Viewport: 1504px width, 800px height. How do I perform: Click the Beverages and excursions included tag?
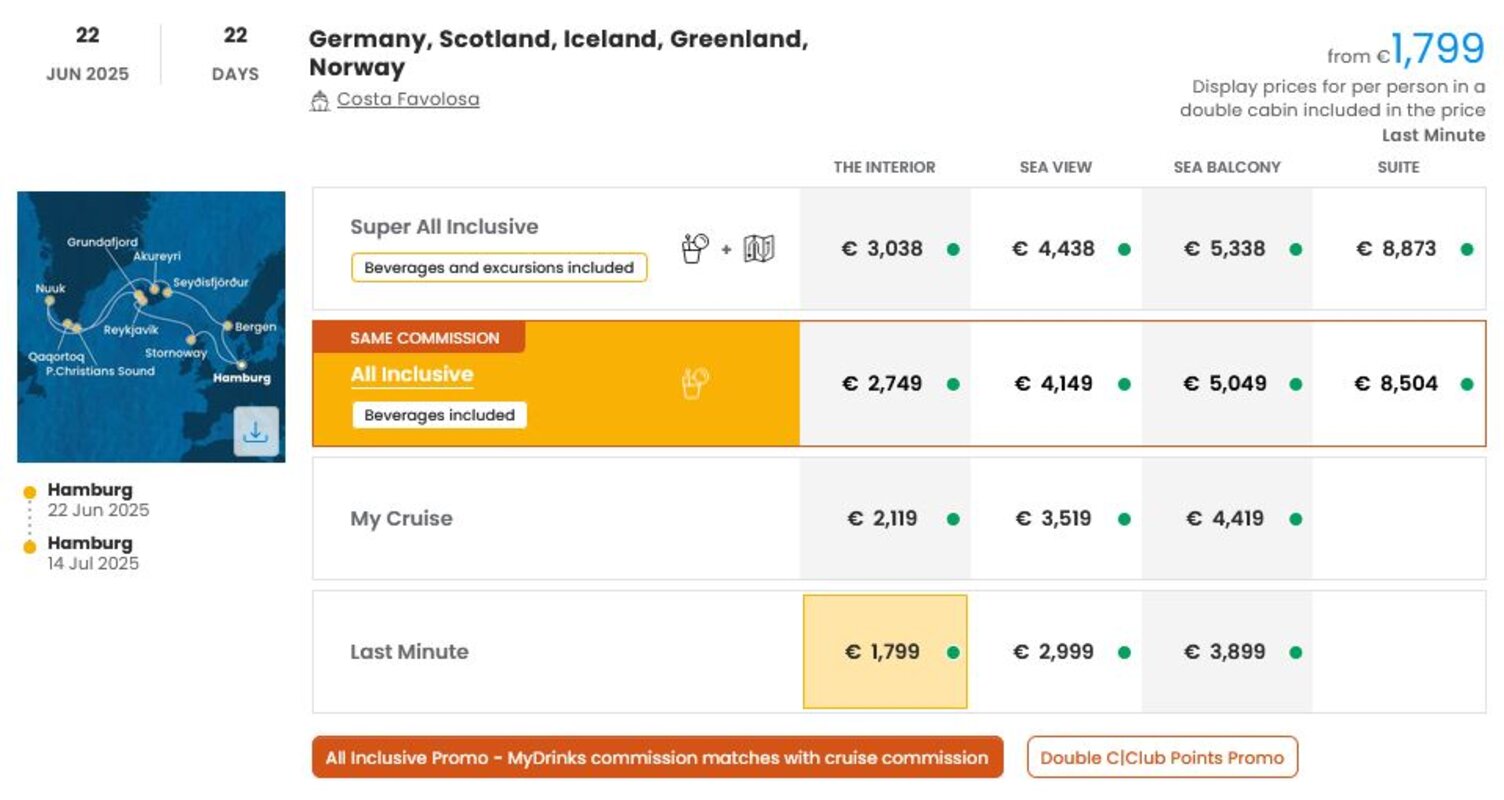pos(499,267)
